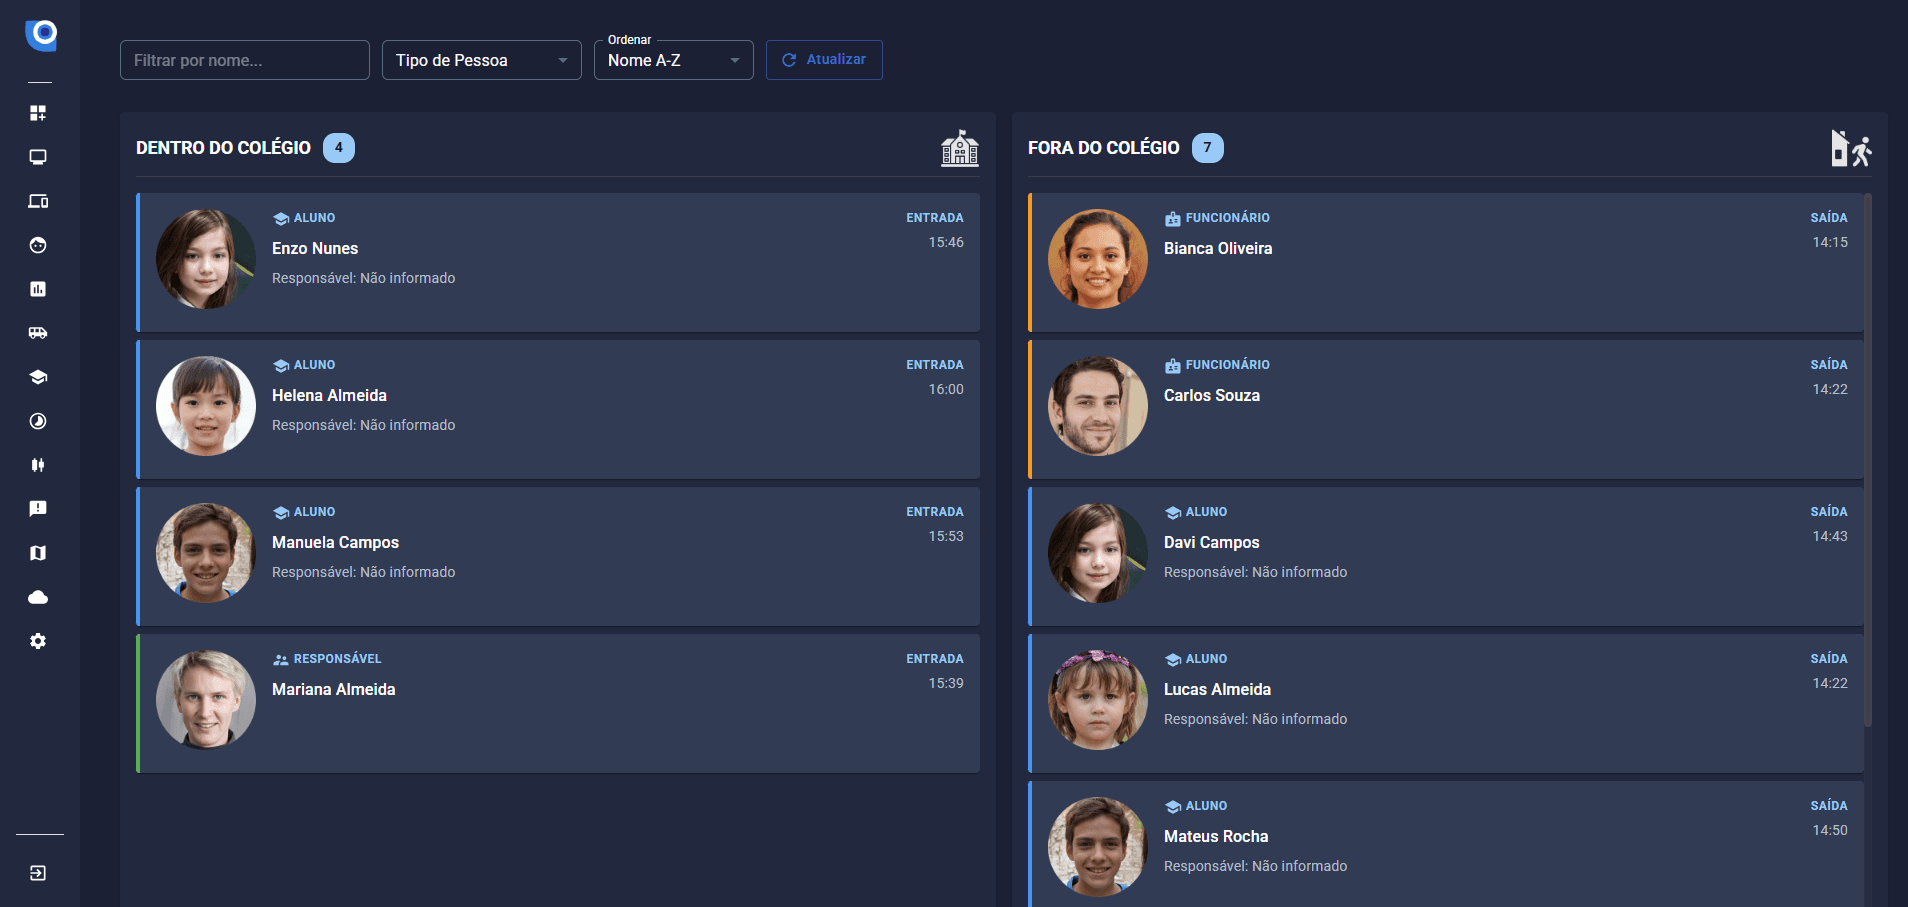Click the logout icon at sidebar bottom
Viewport: 1908px width, 907px height.
click(38, 873)
